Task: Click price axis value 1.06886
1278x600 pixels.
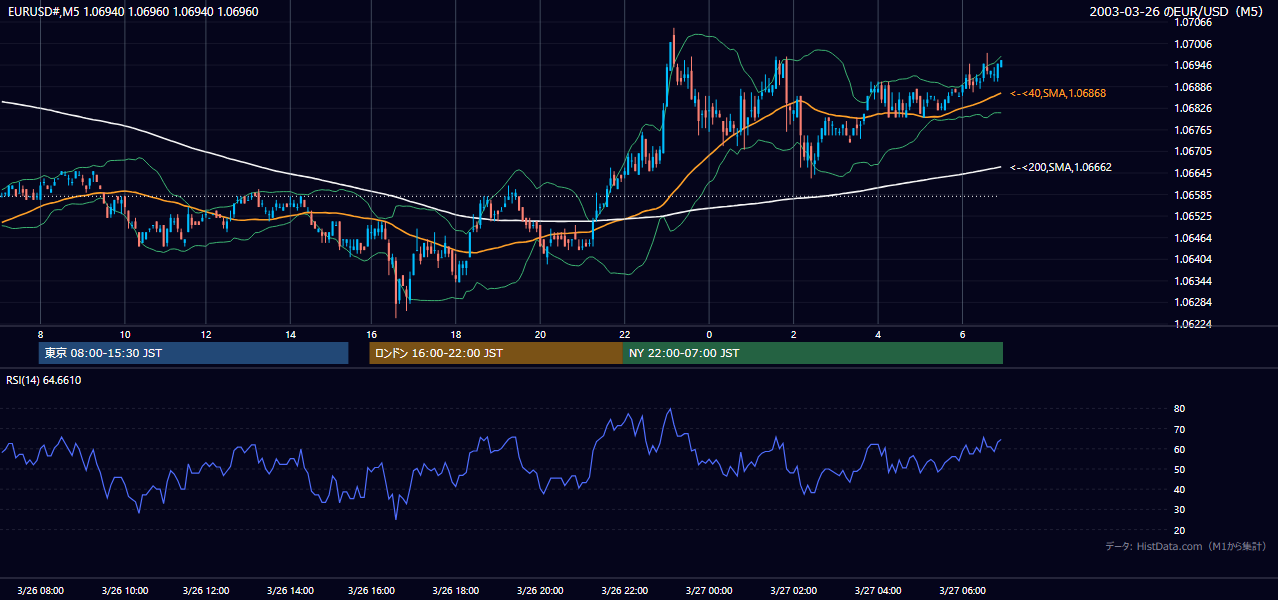Action: coord(1194,87)
